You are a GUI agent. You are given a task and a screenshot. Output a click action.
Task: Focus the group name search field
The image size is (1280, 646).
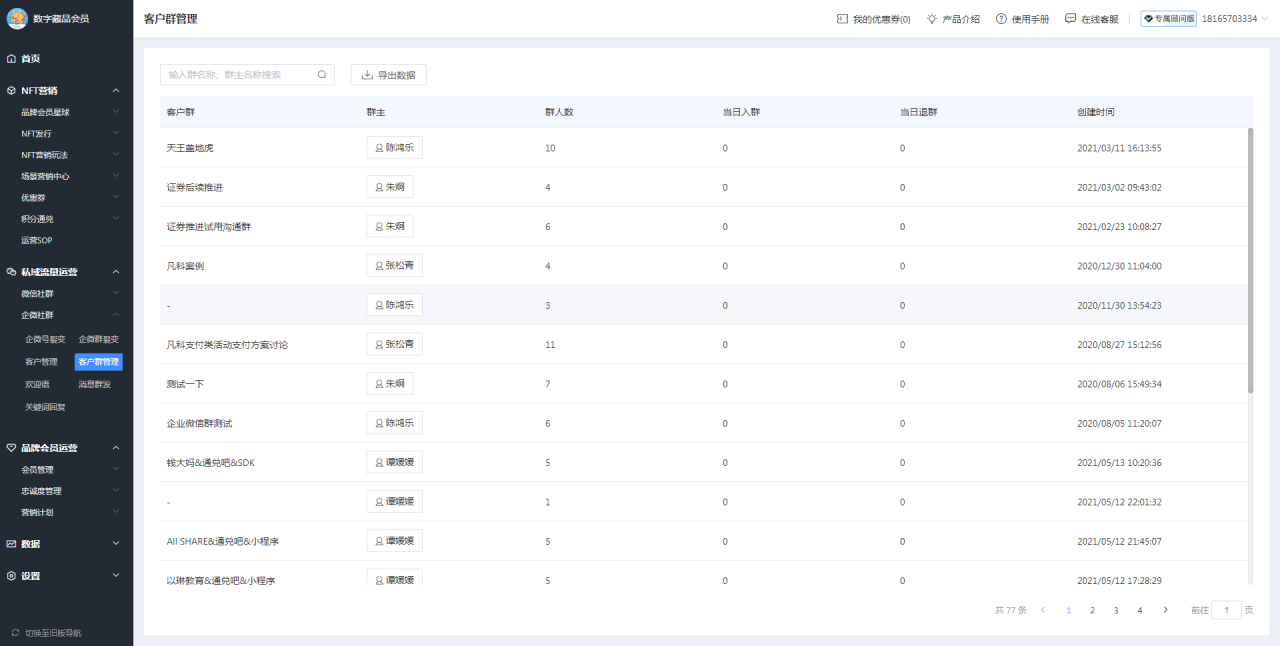[238, 75]
